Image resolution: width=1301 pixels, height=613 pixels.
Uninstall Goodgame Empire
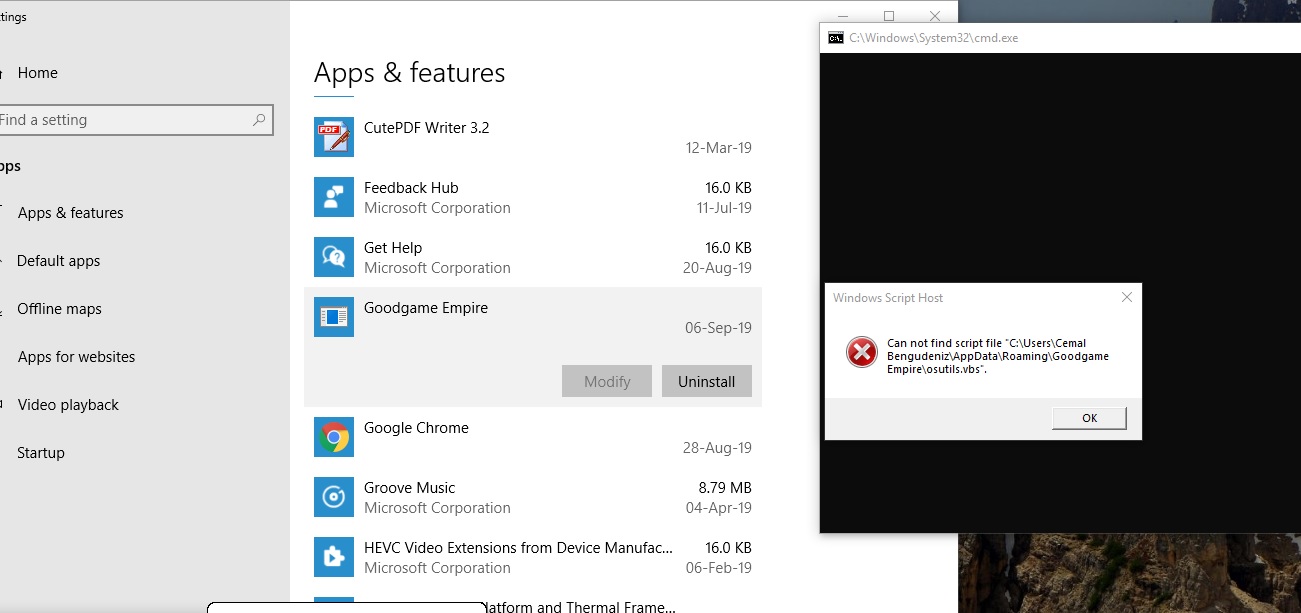pyautogui.click(x=707, y=381)
